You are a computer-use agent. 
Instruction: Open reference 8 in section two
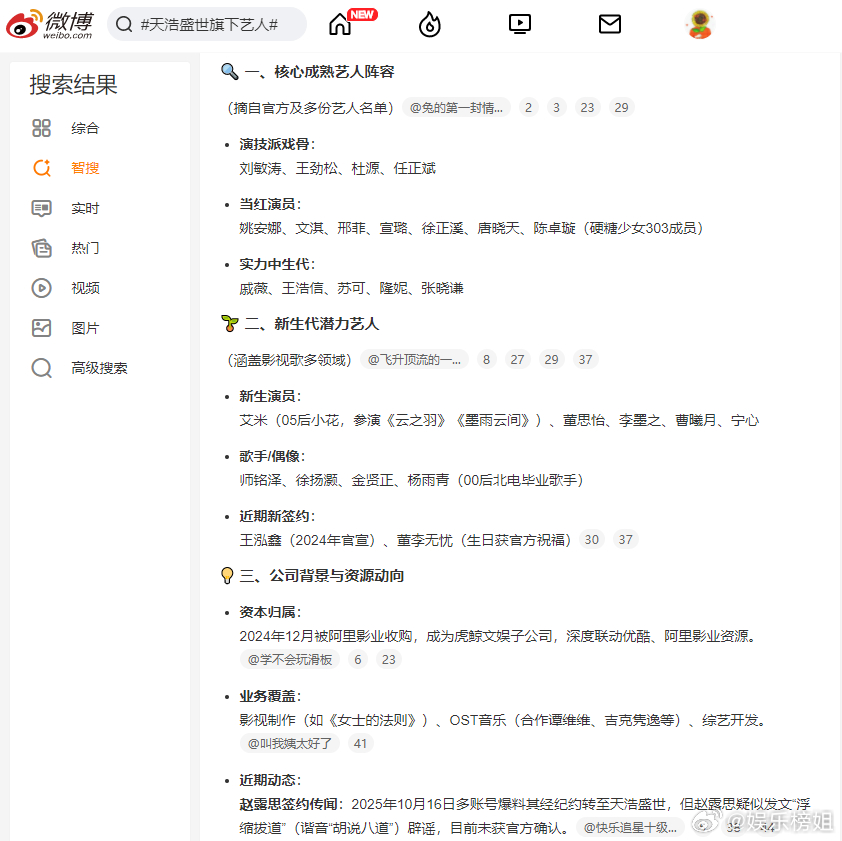point(487,359)
